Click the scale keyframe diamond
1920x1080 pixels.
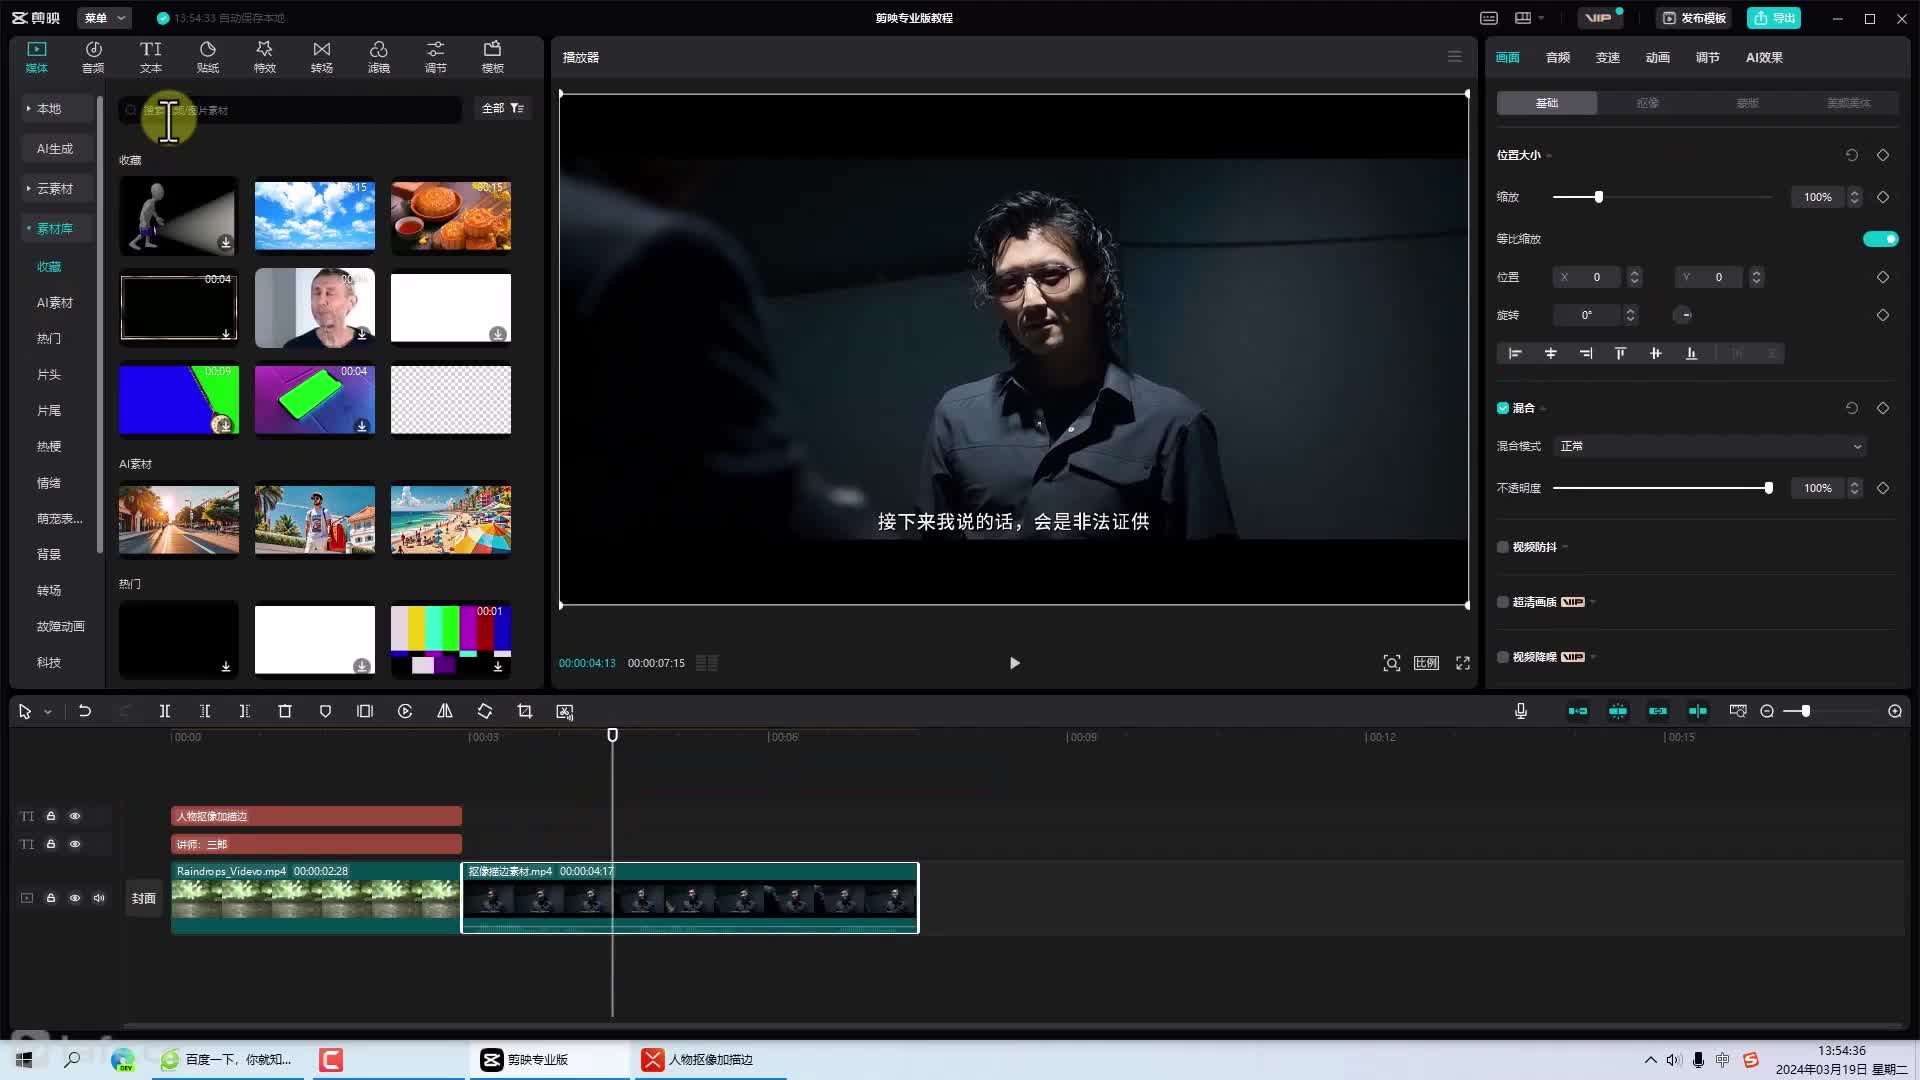pyautogui.click(x=1883, y=197)
